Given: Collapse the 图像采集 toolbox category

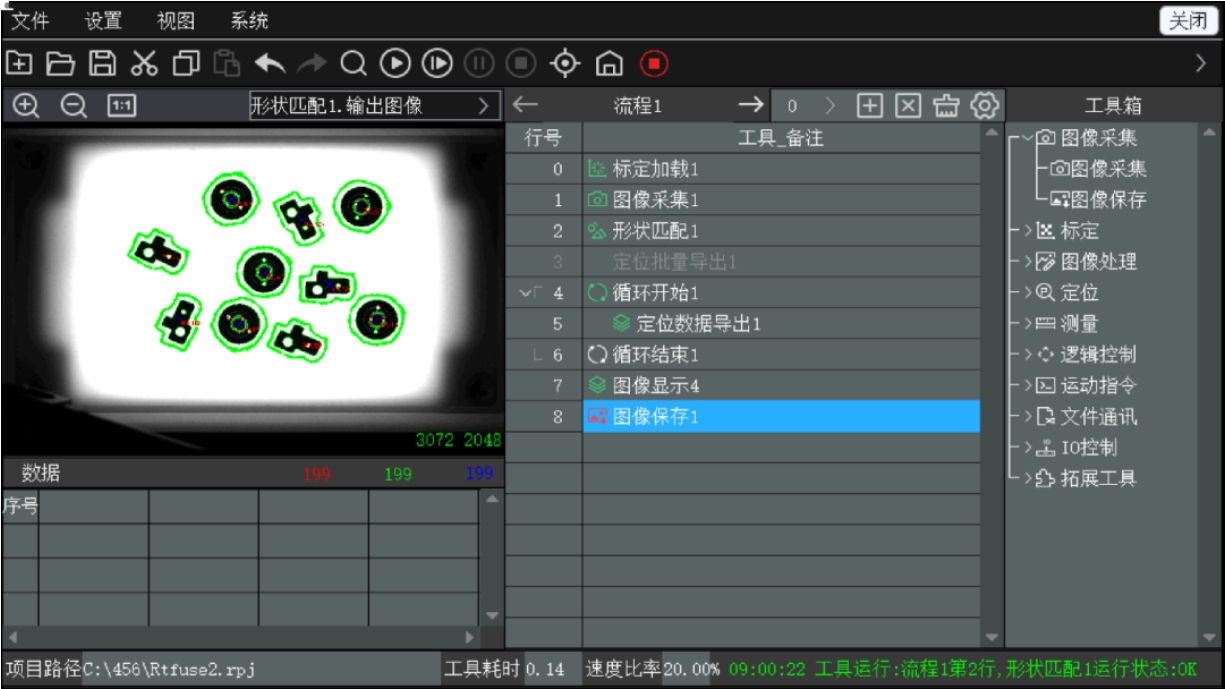Looking at the screenshot, I should tap(1027, 138).
